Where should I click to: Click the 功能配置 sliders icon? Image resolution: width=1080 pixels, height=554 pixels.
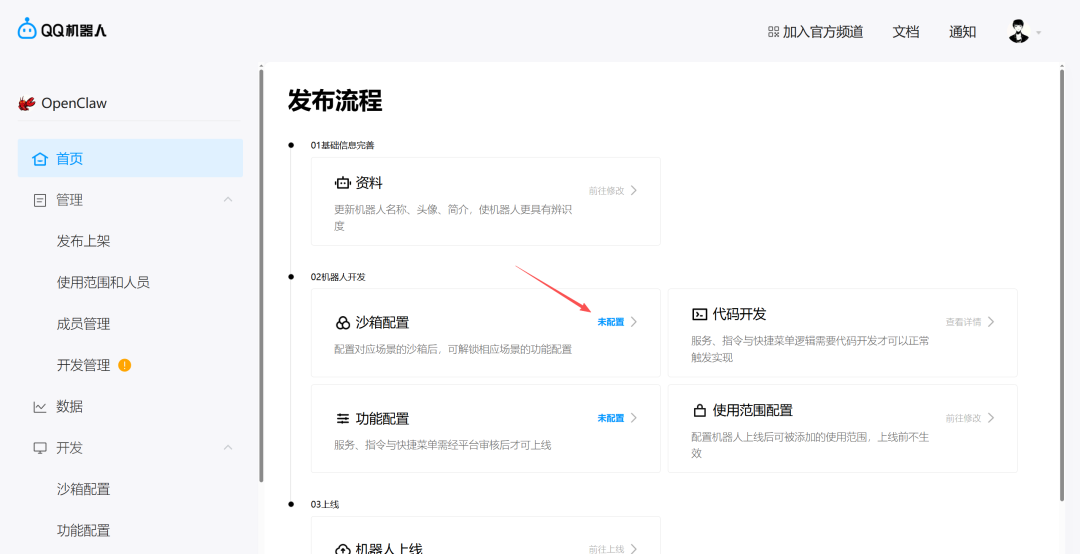[x=343, y=419]
